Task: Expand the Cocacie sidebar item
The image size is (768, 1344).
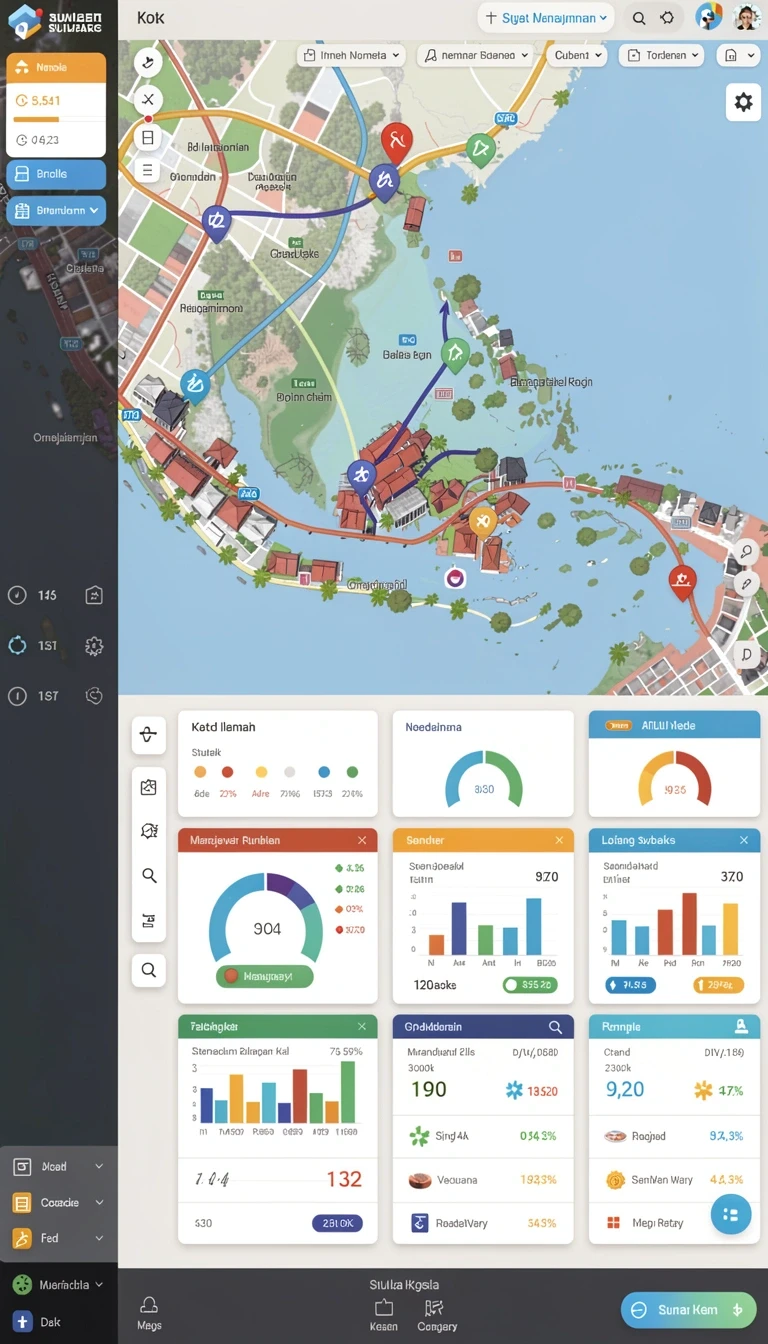Action: 58,1203
